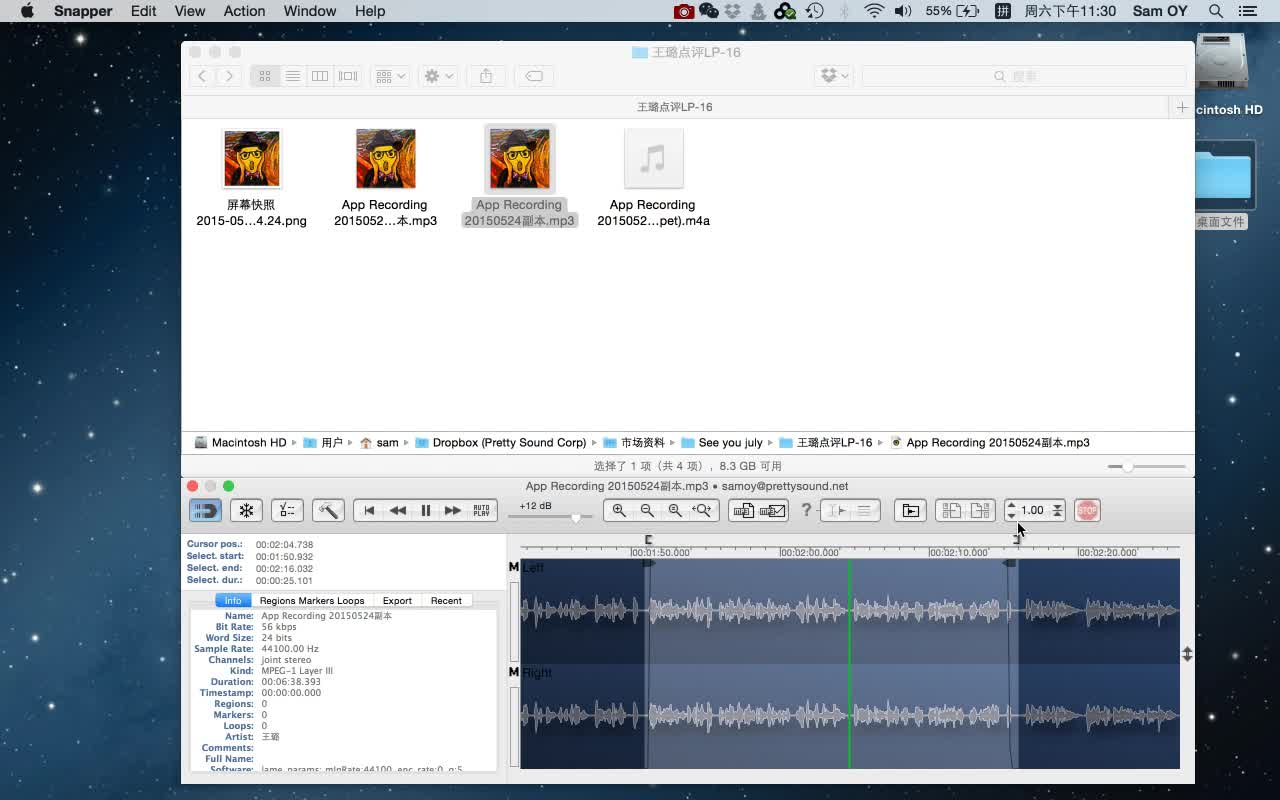Click the Finder share button
Screen dimensions: 1280x800
point(486,76)
